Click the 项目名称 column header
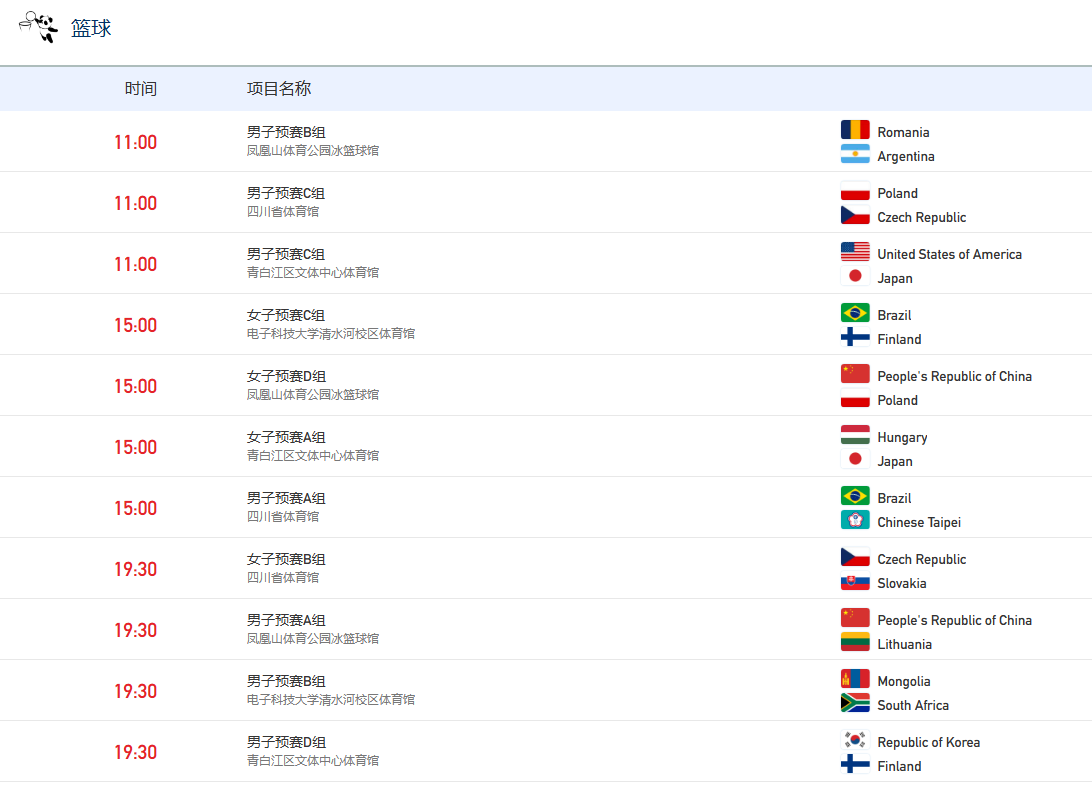Viewport: 1092px width, 786px height. tap(279, 89)
